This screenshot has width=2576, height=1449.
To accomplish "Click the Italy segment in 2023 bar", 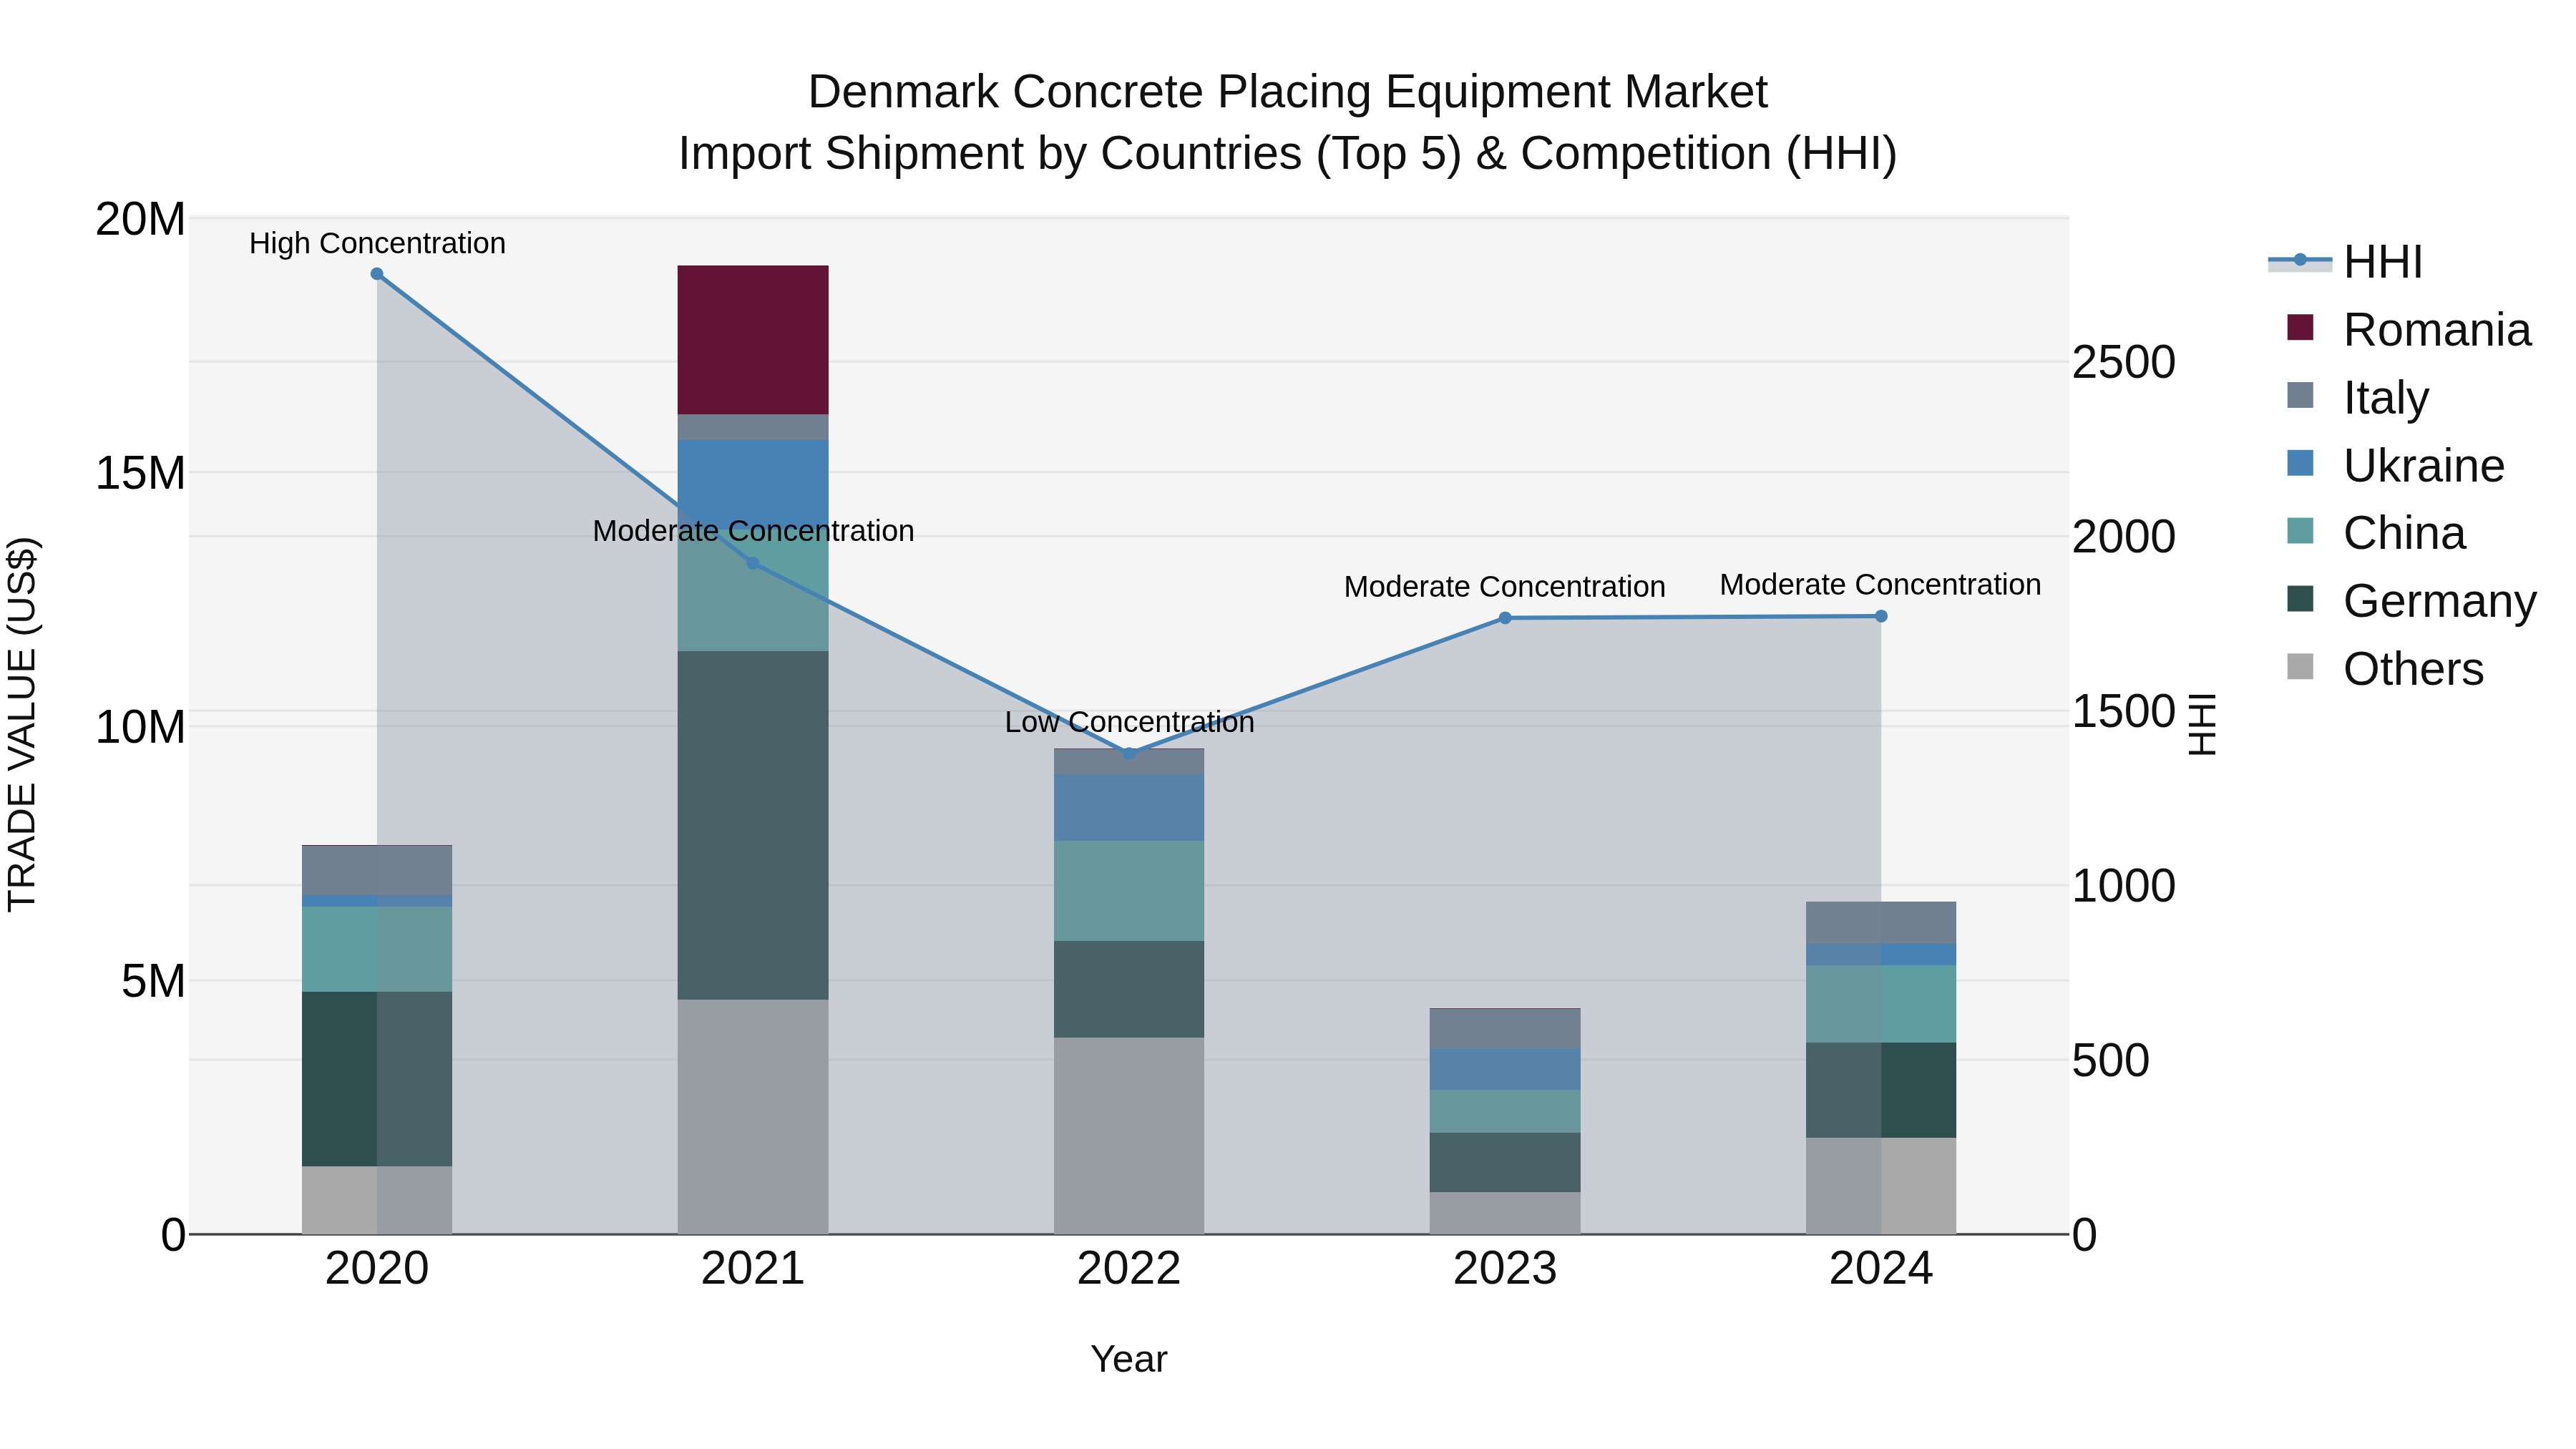I will point(1505,1029).
